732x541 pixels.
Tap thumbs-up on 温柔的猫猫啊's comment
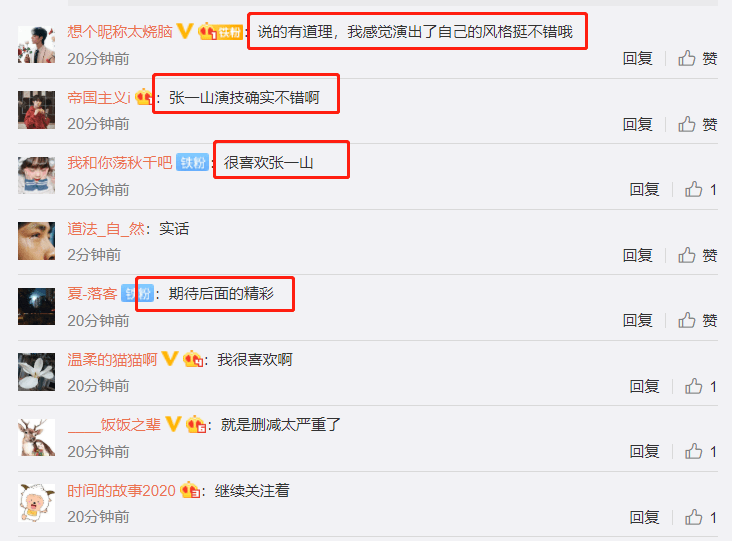(700, 386)
